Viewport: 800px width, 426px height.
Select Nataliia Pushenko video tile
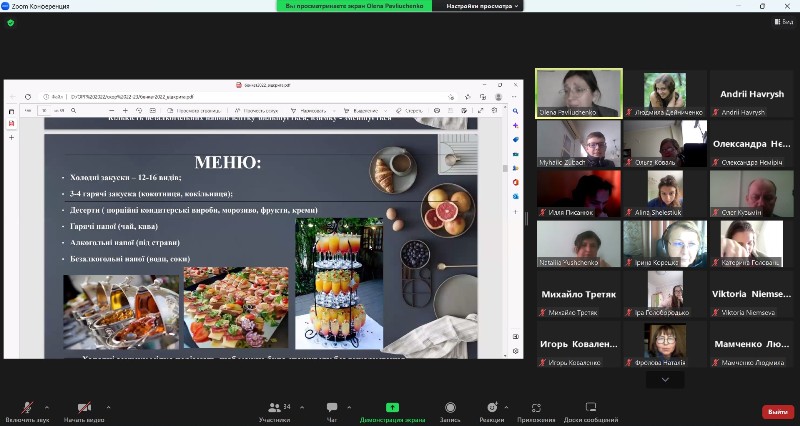[x=579, y=244]
